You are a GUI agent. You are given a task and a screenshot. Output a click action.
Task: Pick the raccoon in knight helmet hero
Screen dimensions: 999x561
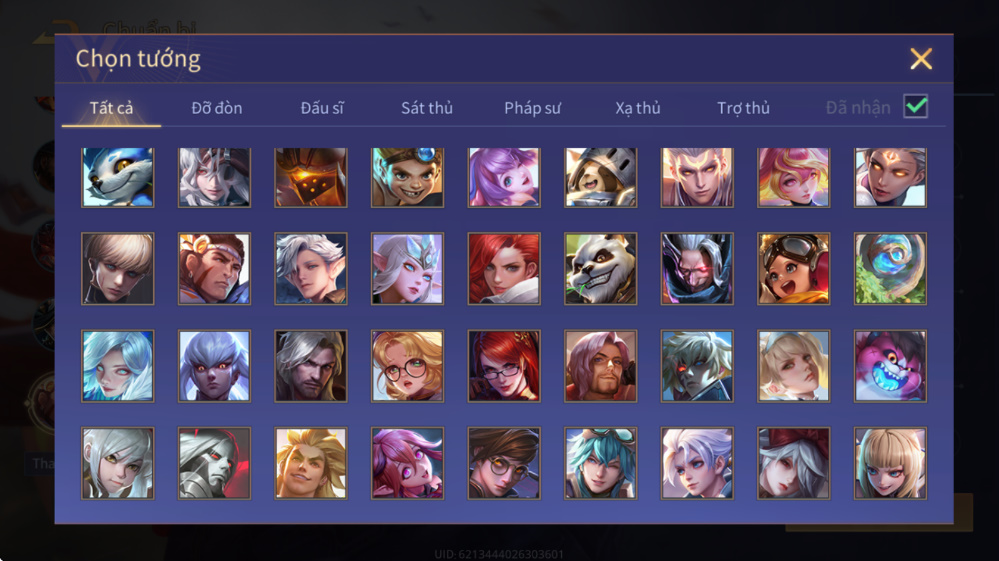coord(600,178)
